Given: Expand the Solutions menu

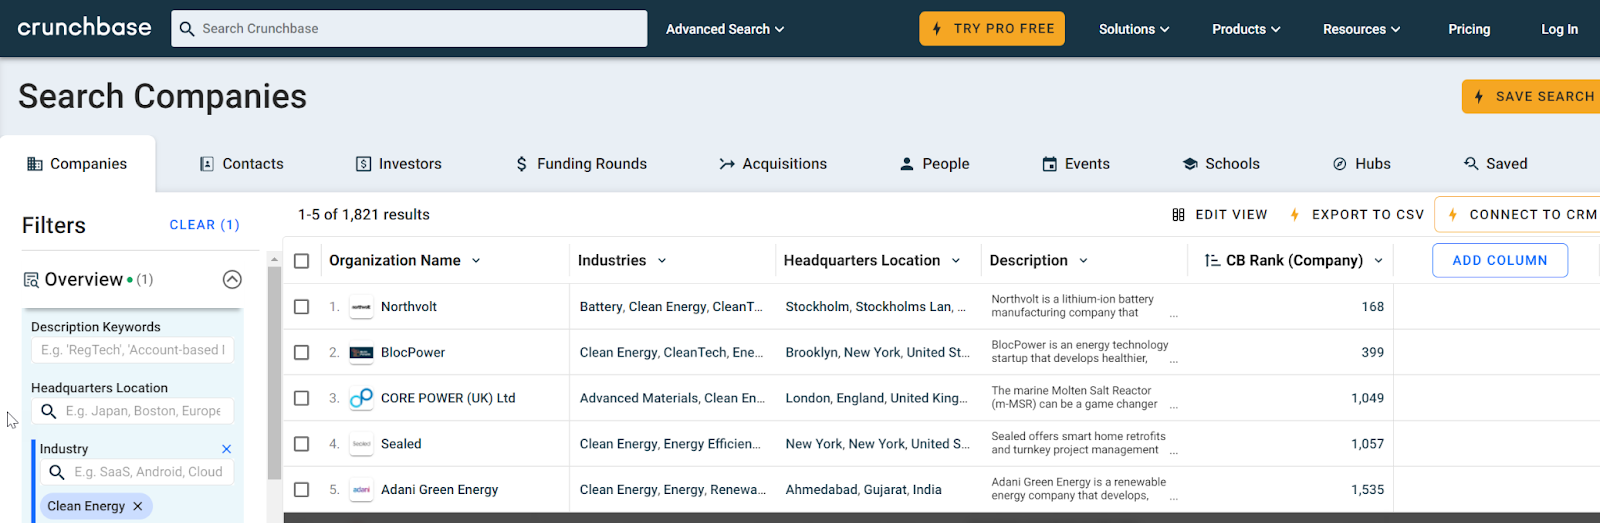Looking at the screenshot, I should tap(1133, 29).
